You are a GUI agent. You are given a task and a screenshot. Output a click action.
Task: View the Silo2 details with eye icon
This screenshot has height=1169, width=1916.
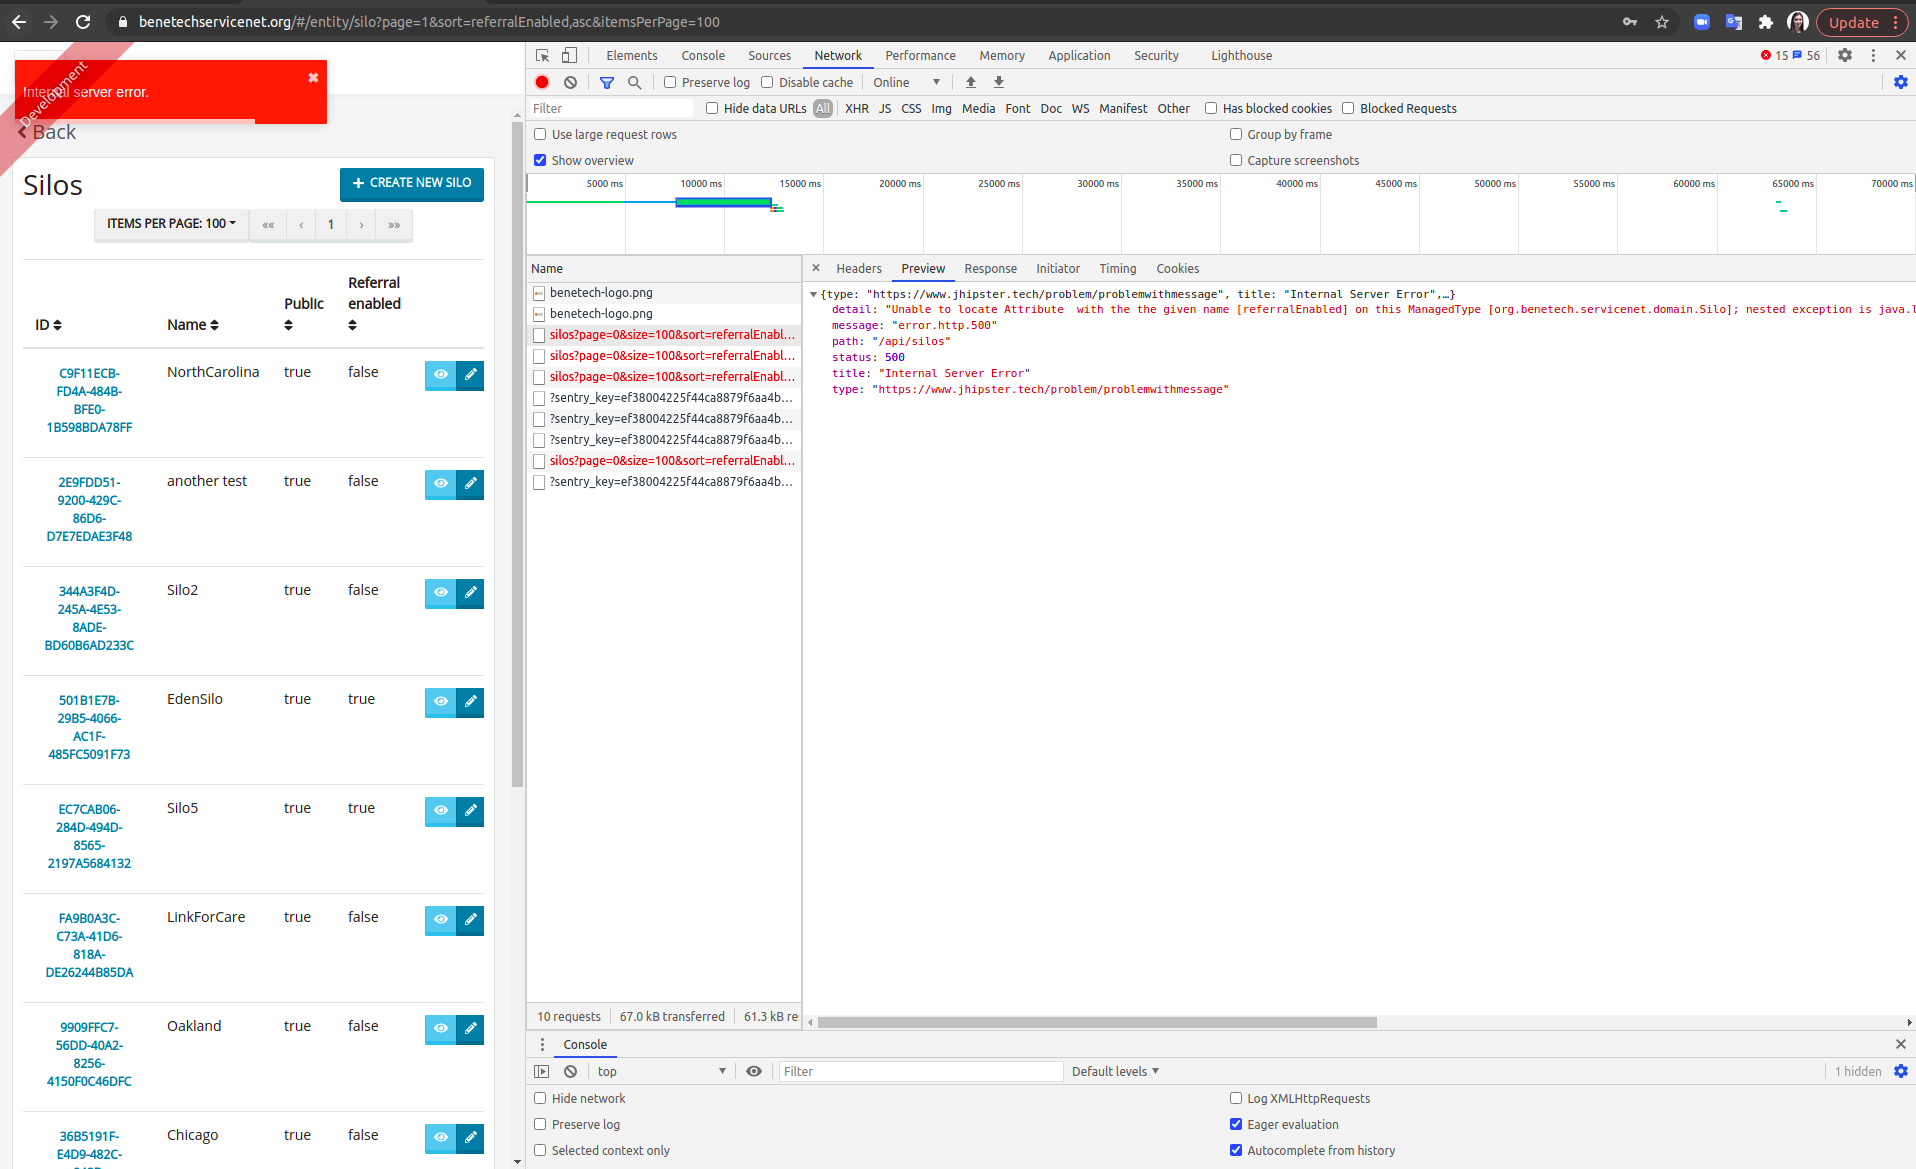pyautogui.click(x=440, y=593)
